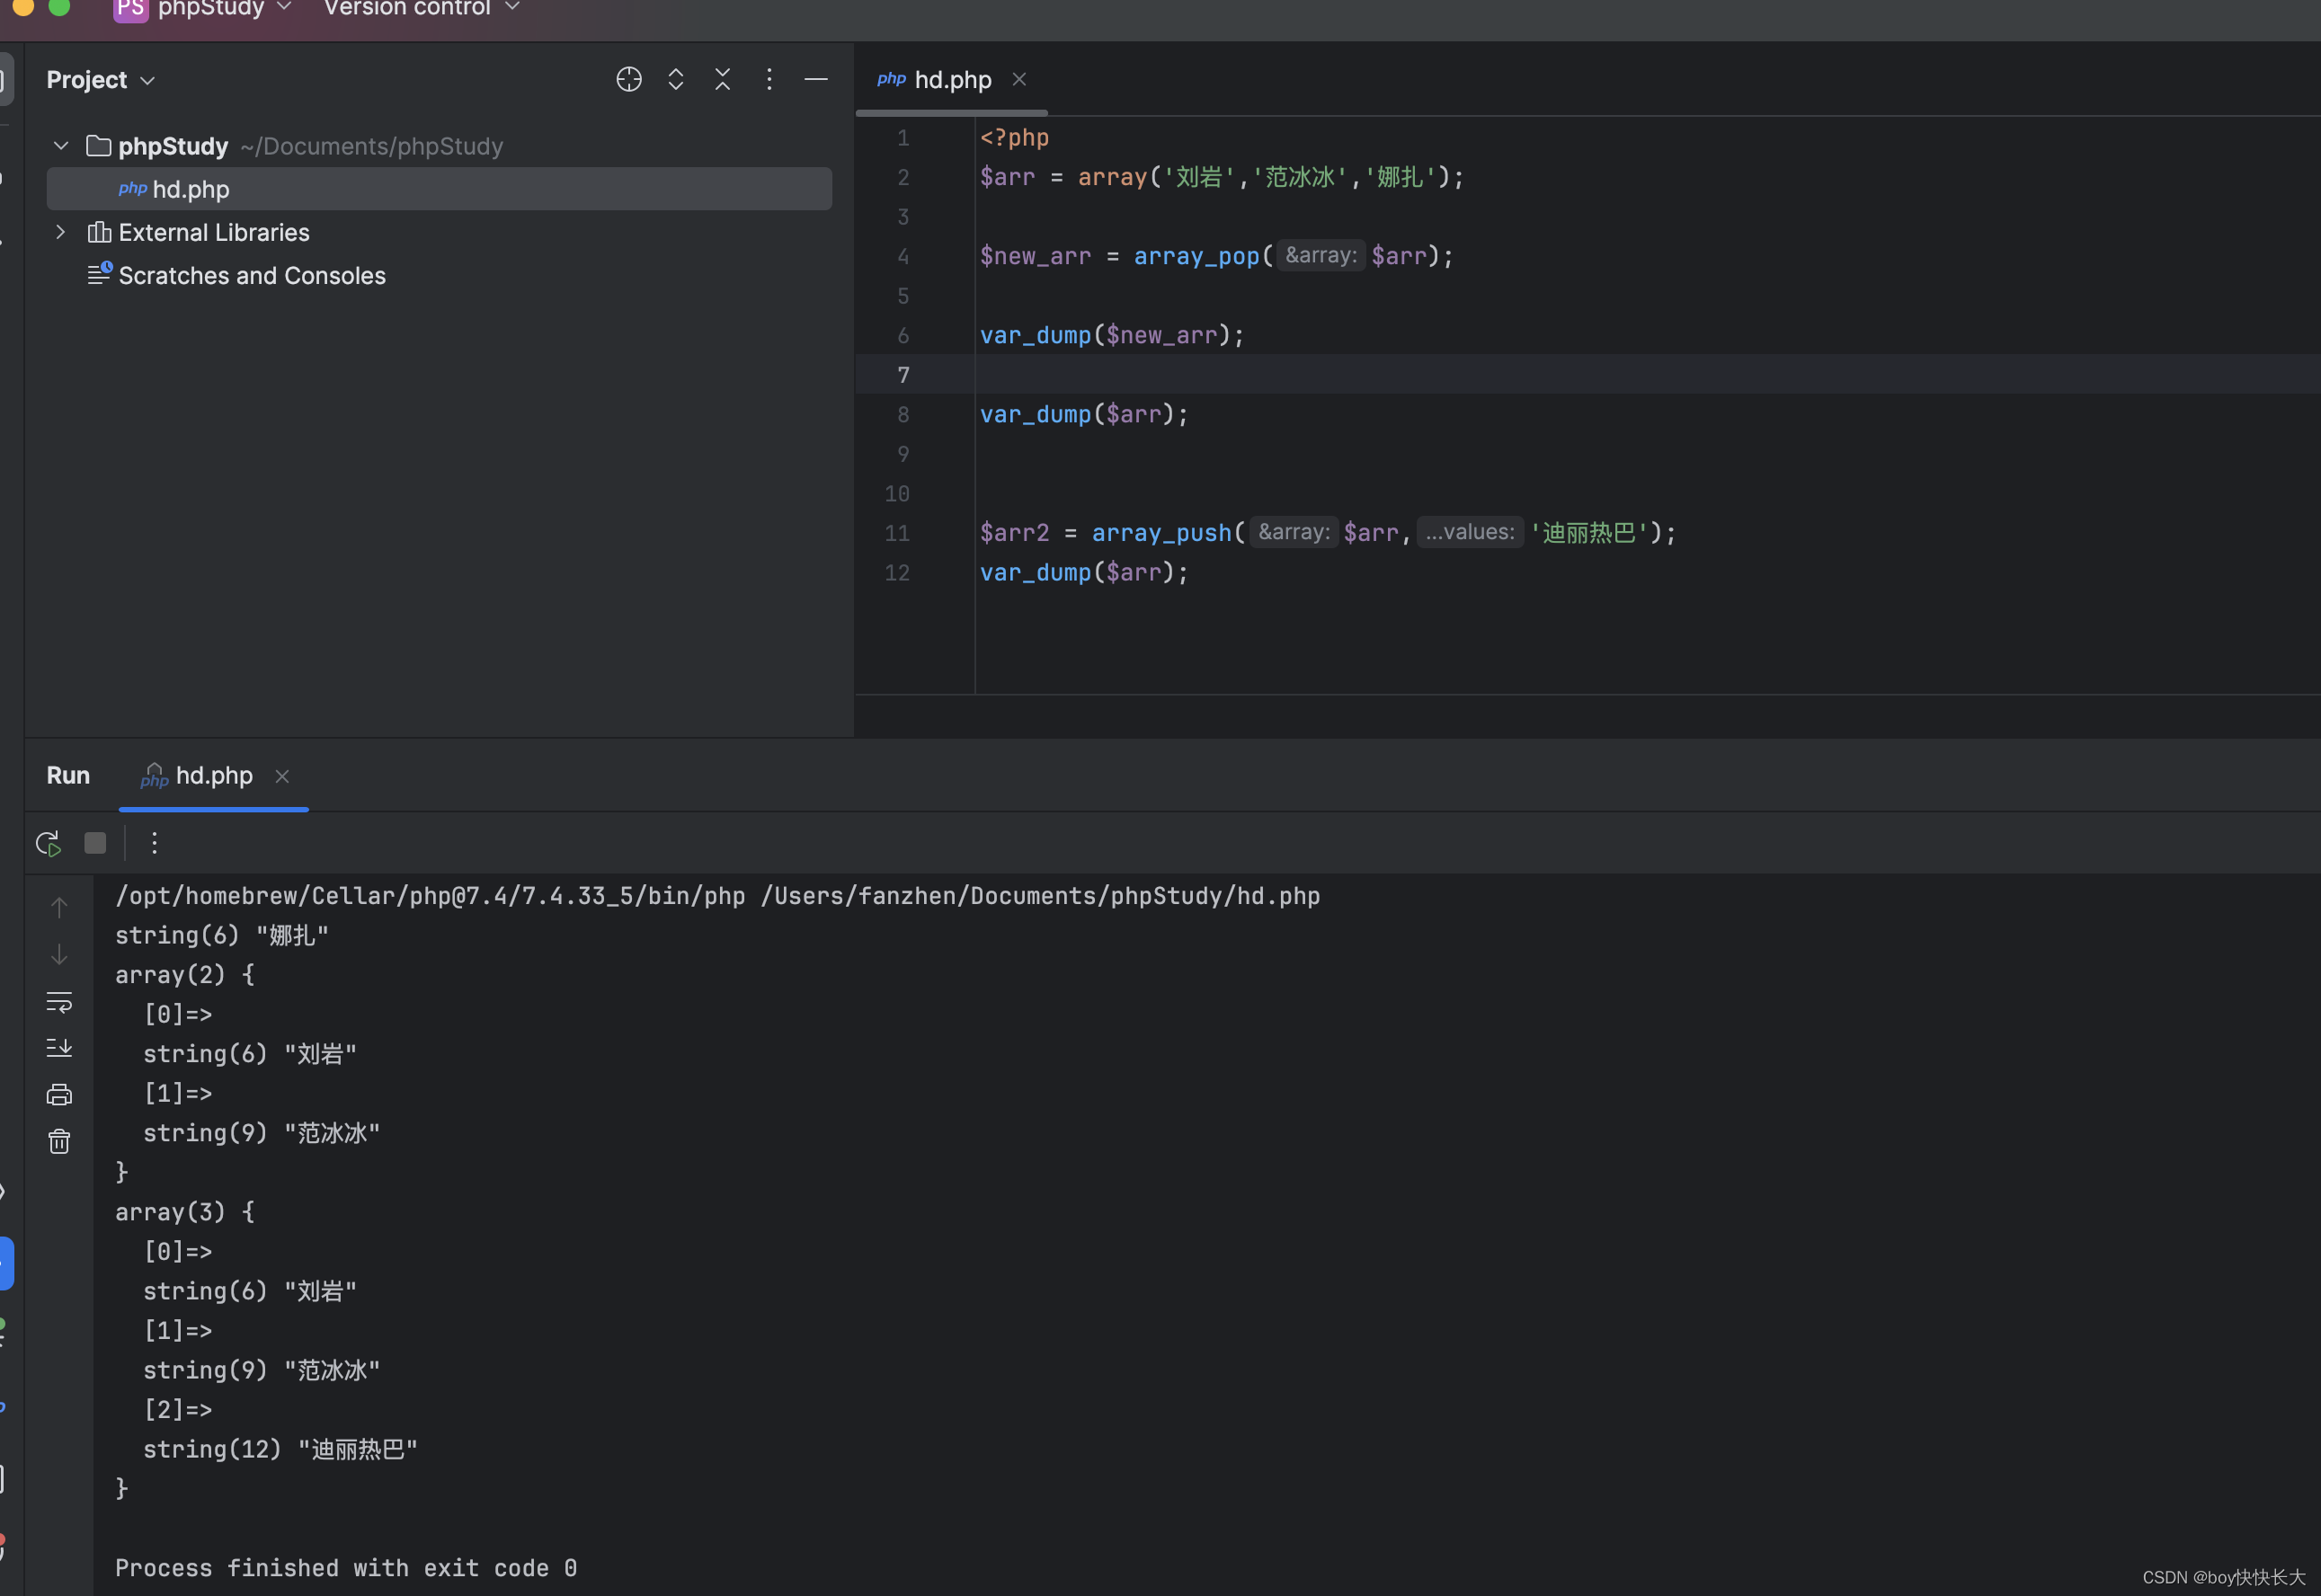The width and height of the screenshot is (2321, 1596).
Task: Open the phpStudy project dropdown
Action: (x=224, y=9)
